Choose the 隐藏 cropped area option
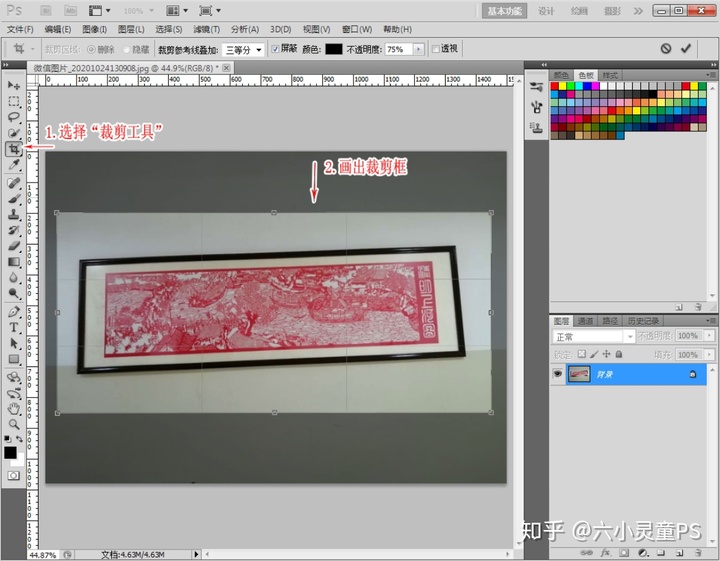The image size is (720, 561). tap(127, 49)
